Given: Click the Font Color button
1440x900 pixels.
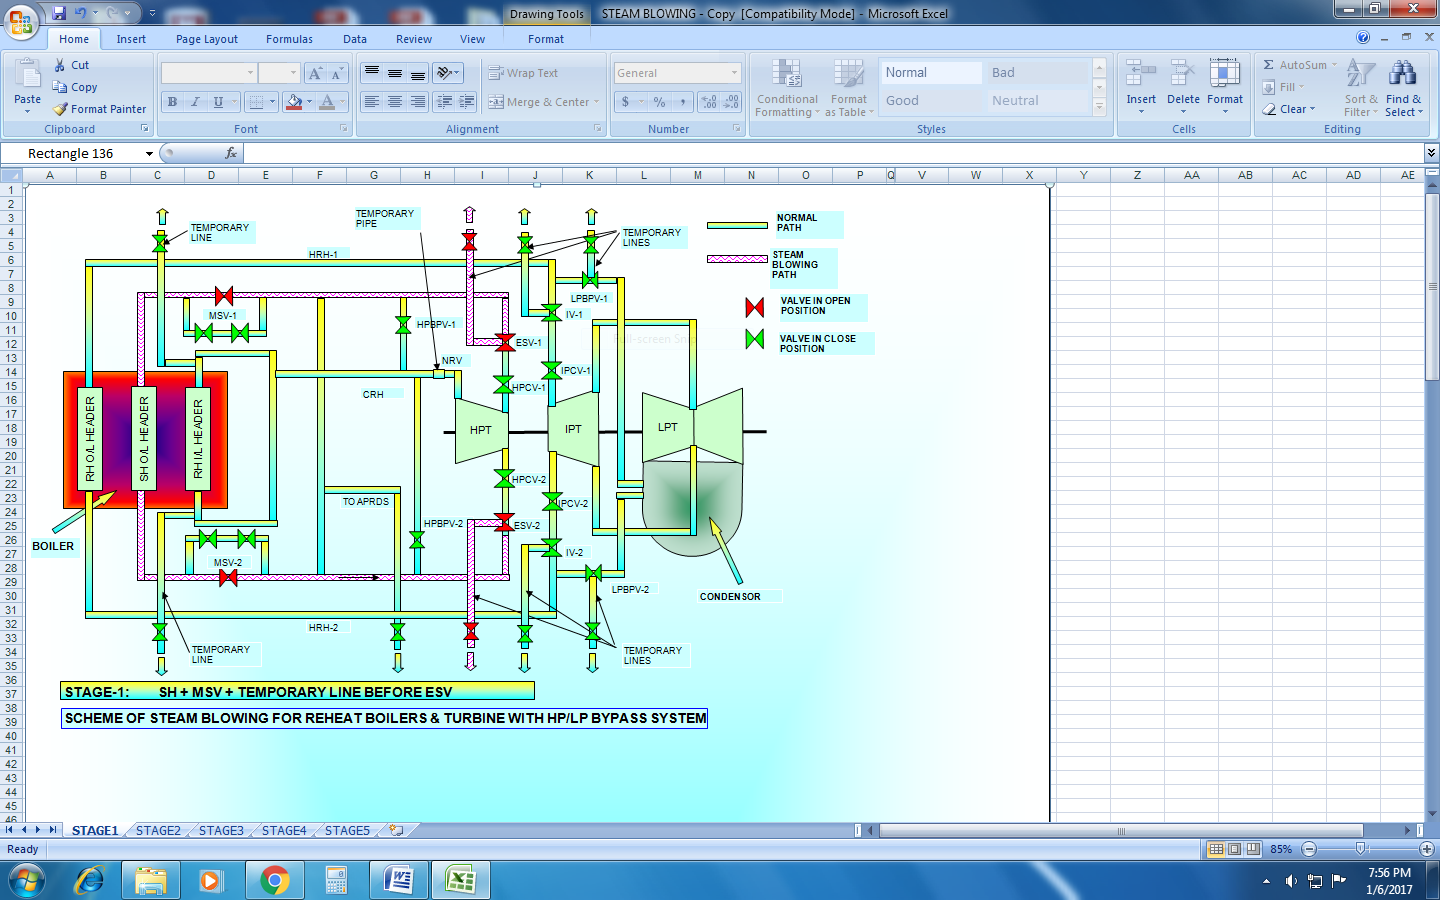Looking at the screenshot, I should pos(327,102).
